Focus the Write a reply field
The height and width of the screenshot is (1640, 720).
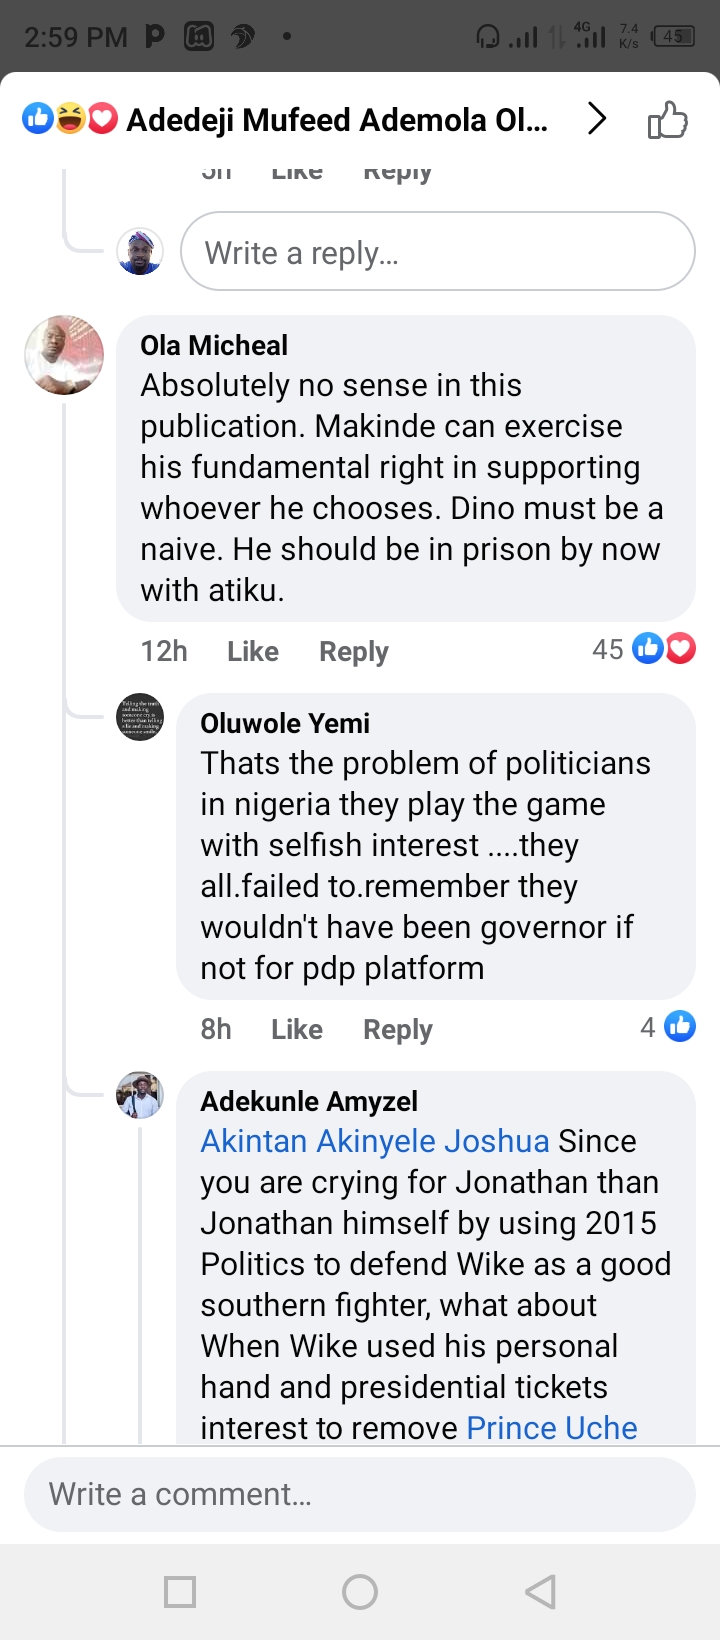click(x=437, y=252)
